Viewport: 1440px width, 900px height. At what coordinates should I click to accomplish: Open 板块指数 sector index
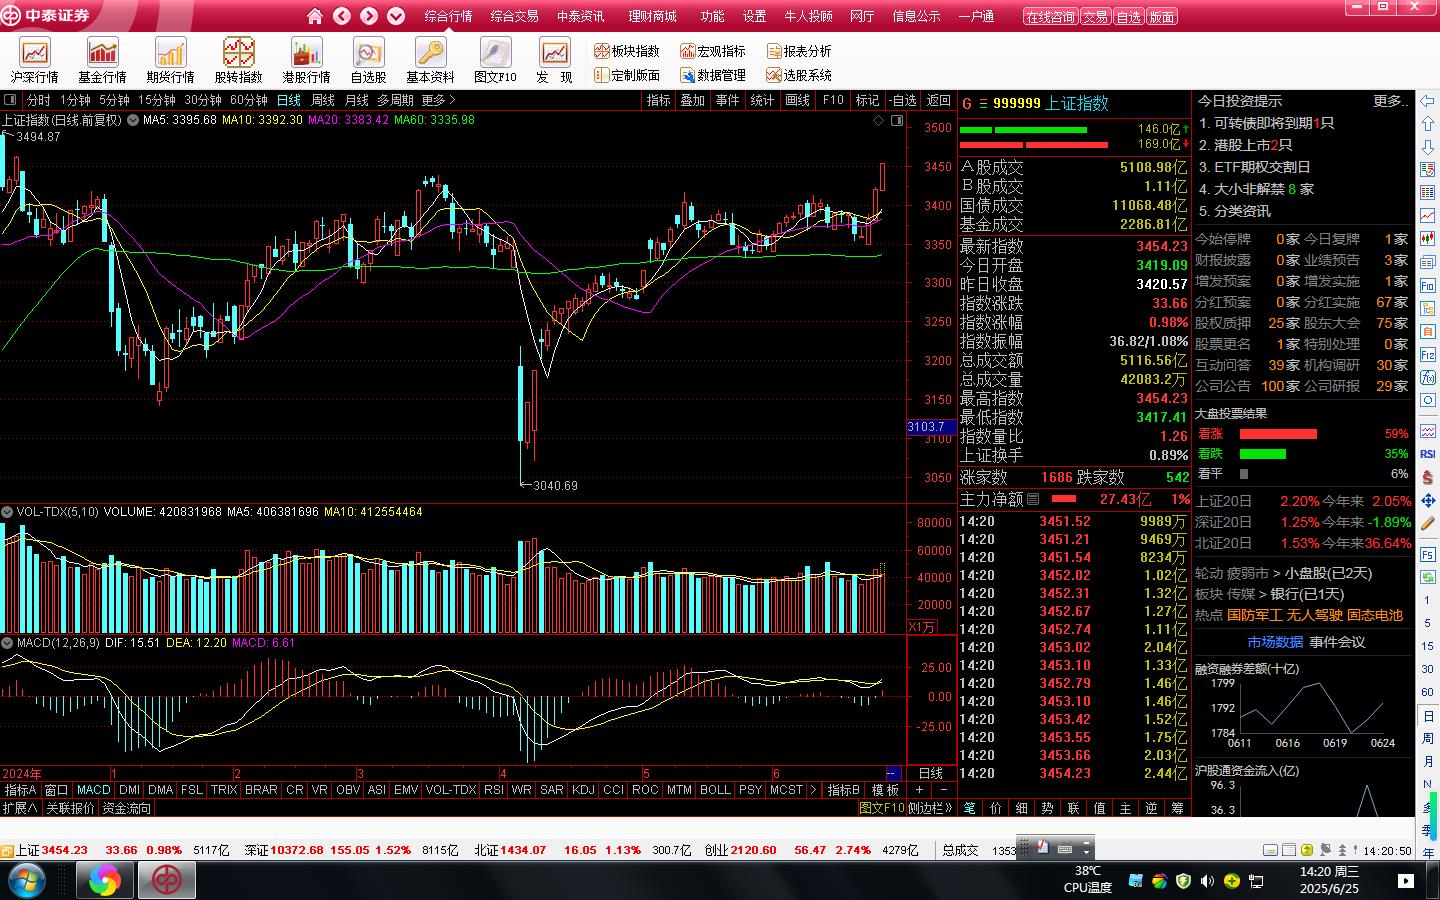coord(627,51)
